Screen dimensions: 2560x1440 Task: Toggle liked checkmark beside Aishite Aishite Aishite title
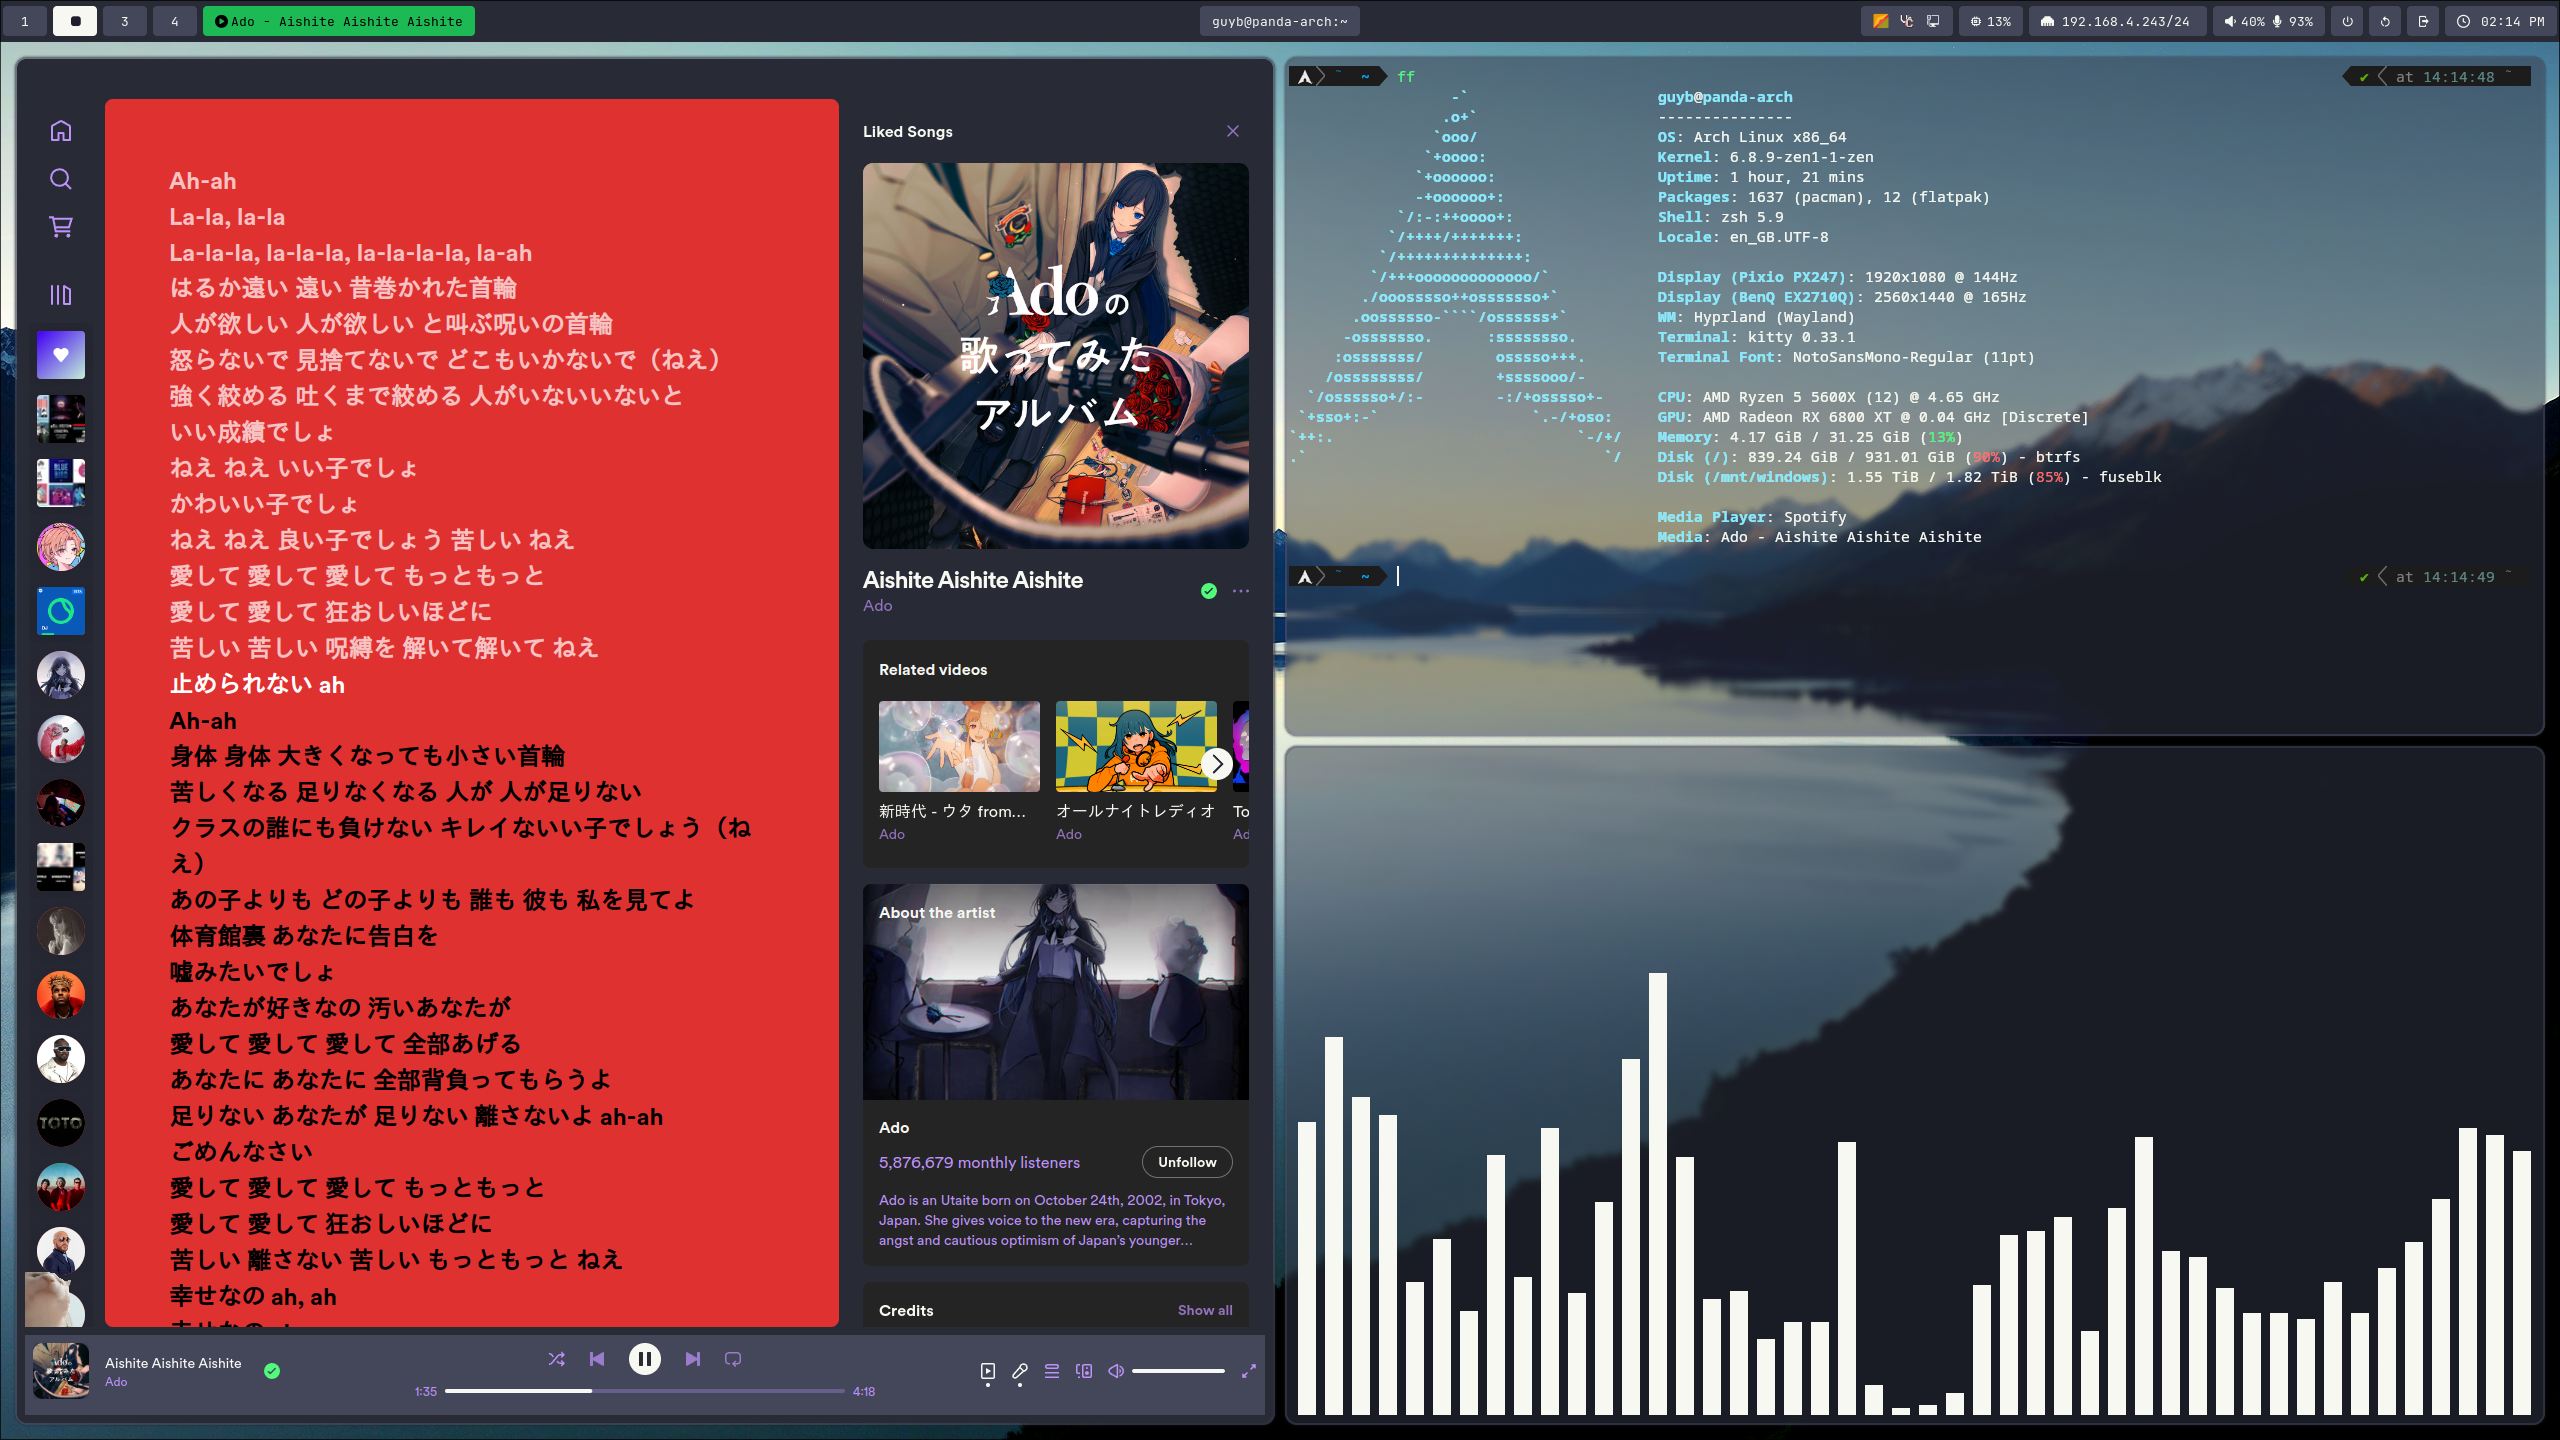(x=1209, y=591)
